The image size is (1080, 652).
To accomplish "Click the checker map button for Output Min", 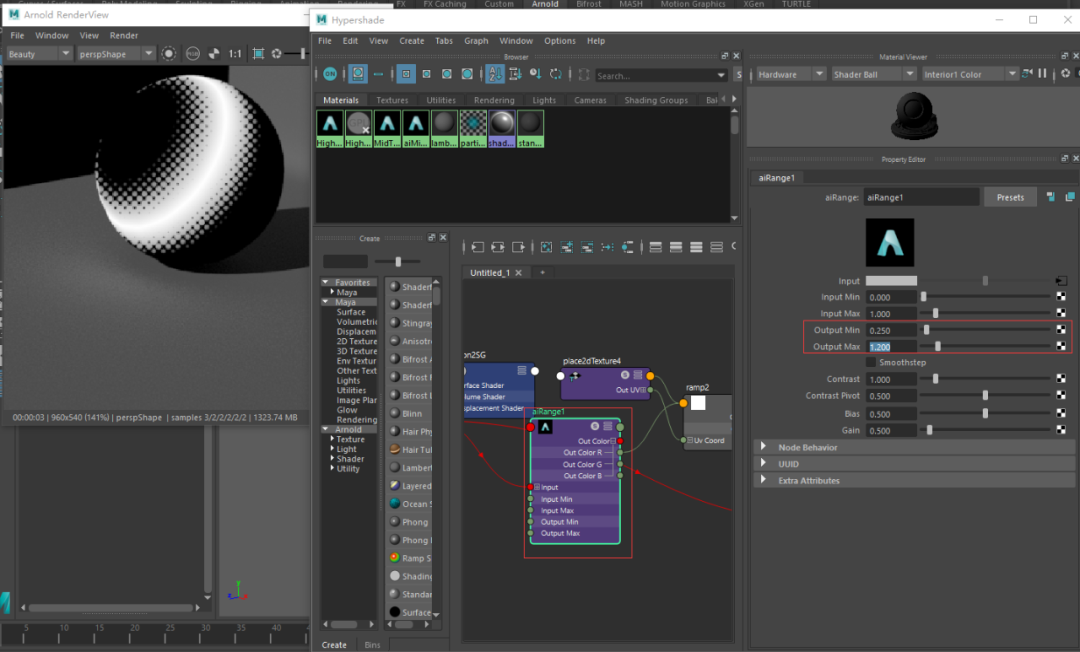I will pyautogui.click(x=1061, y=330).
